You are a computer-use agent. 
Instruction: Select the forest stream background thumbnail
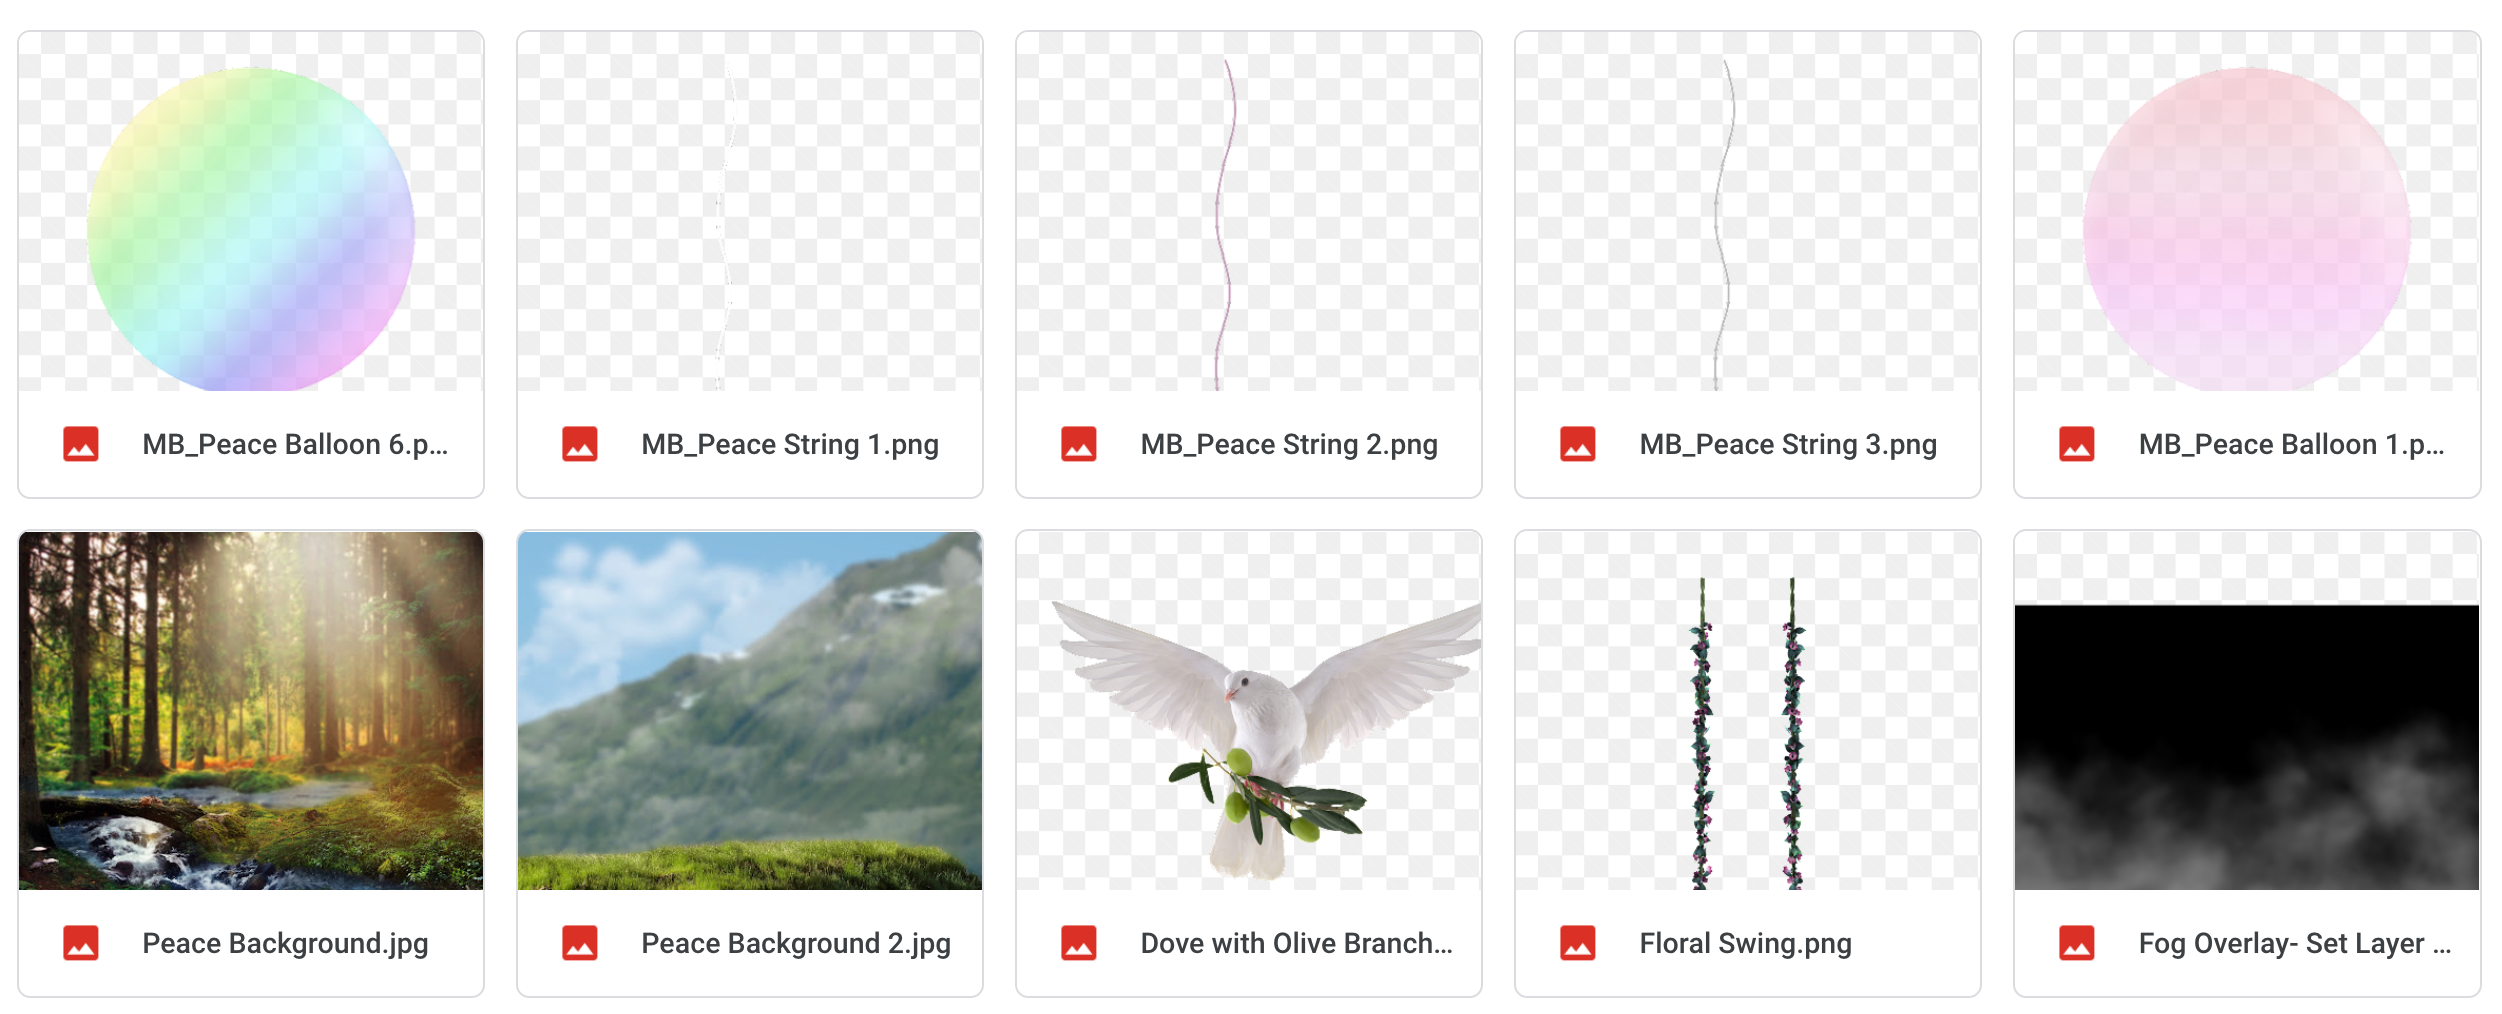point(251,710)
